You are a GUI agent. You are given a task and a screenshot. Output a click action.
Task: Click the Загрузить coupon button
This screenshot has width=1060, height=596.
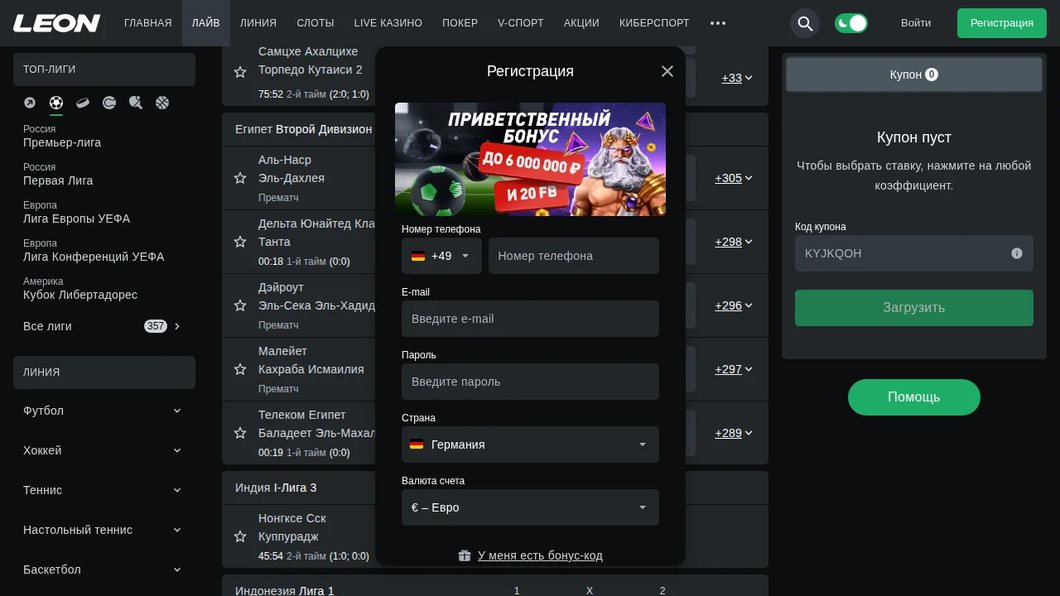tap(914, 308)
